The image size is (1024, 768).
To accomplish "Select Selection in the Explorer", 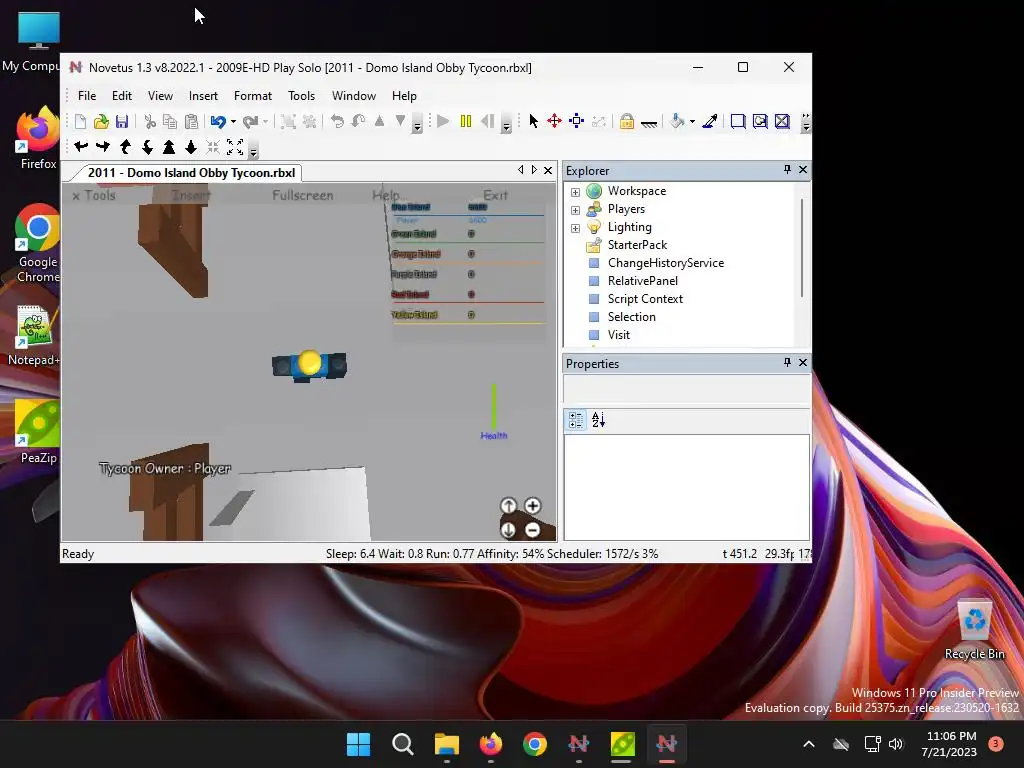I will (632, 317).
